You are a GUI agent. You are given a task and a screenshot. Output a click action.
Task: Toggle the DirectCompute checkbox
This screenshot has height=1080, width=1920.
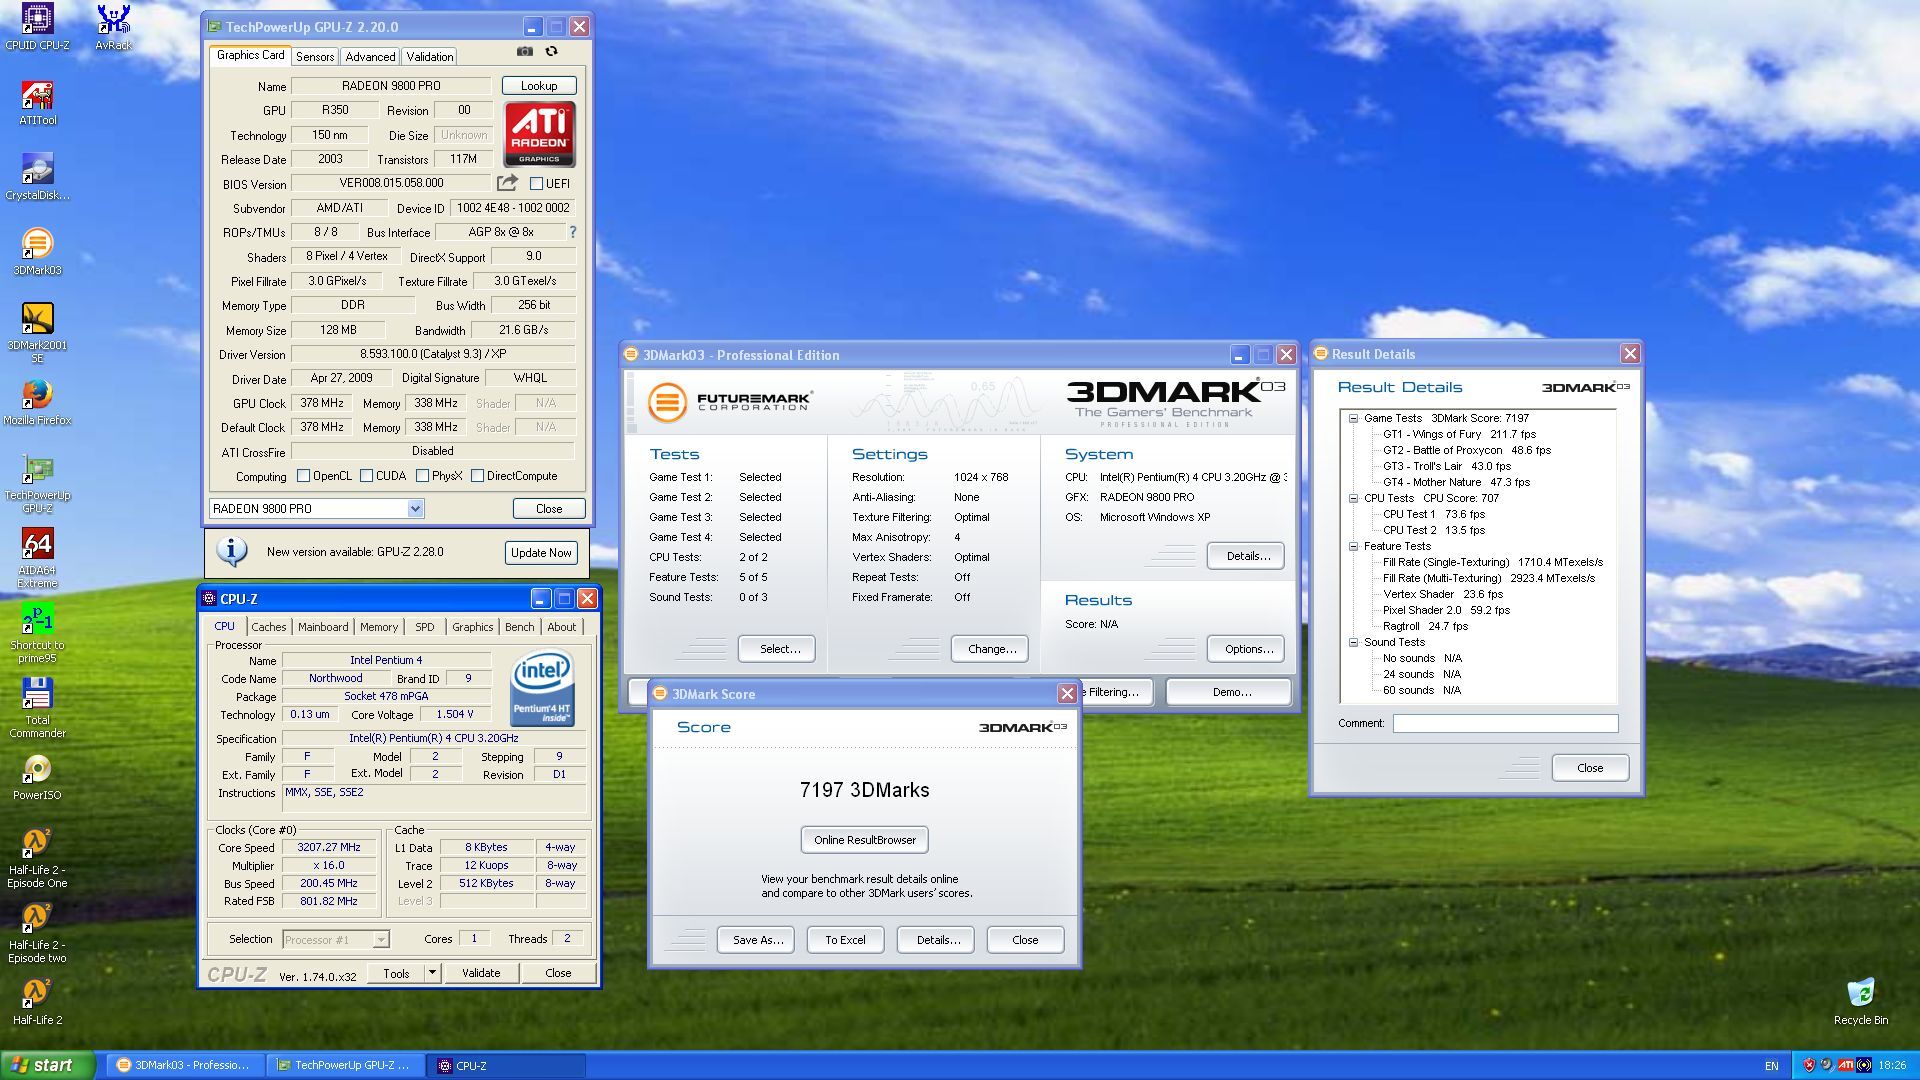(x=477, y=476)
